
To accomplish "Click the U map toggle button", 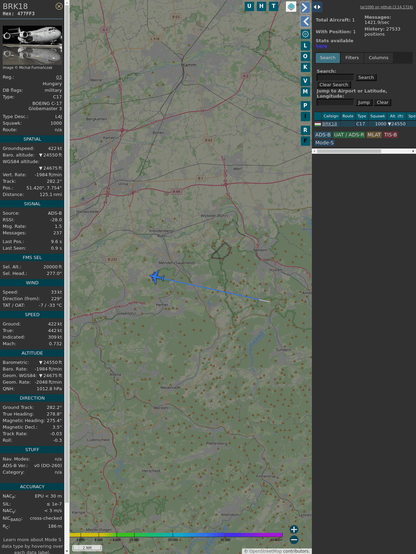I will coord(249,6).
